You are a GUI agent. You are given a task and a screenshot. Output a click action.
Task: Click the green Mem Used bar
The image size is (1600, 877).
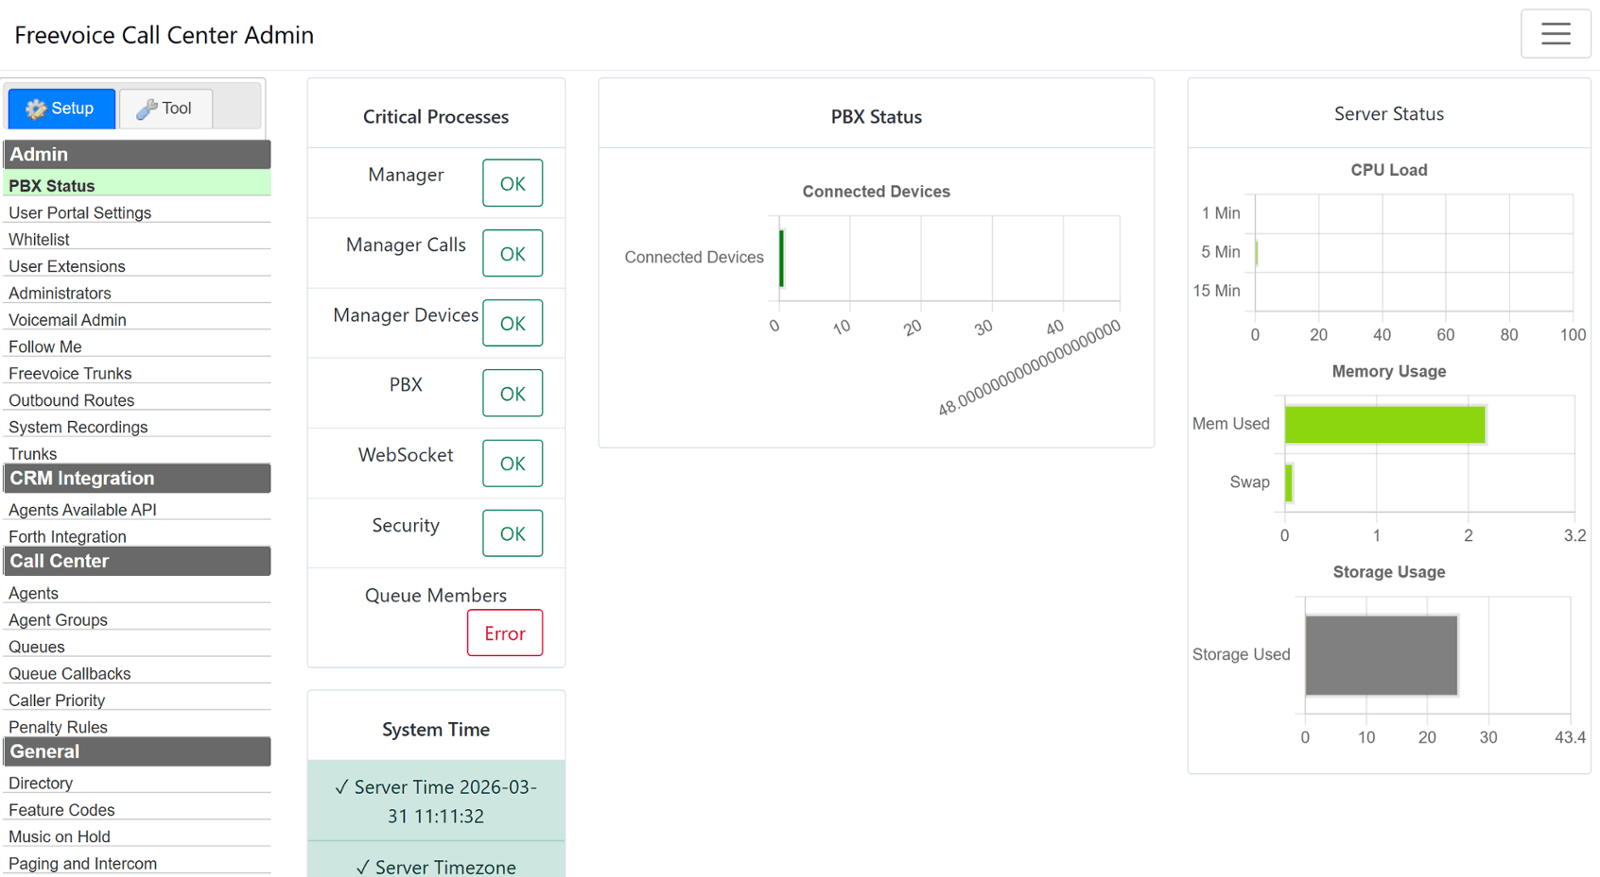click(x=1384, y=424)
